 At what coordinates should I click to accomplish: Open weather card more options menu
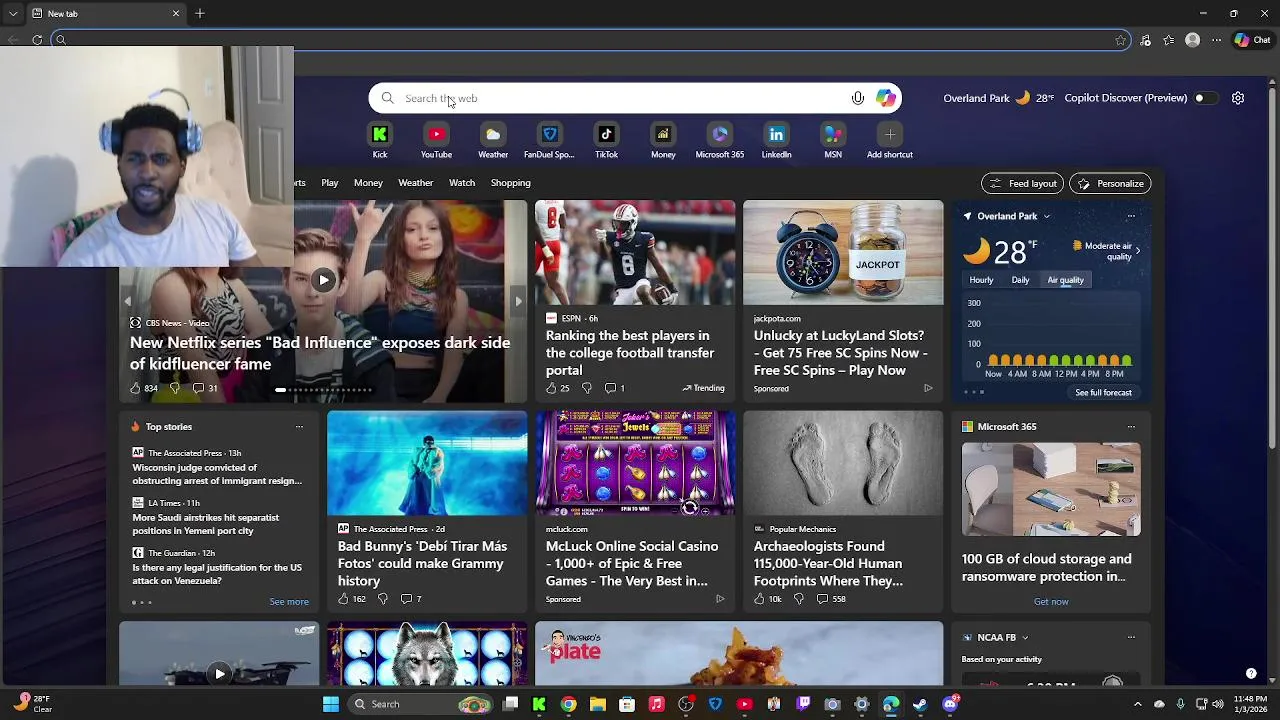[1131, 216]
